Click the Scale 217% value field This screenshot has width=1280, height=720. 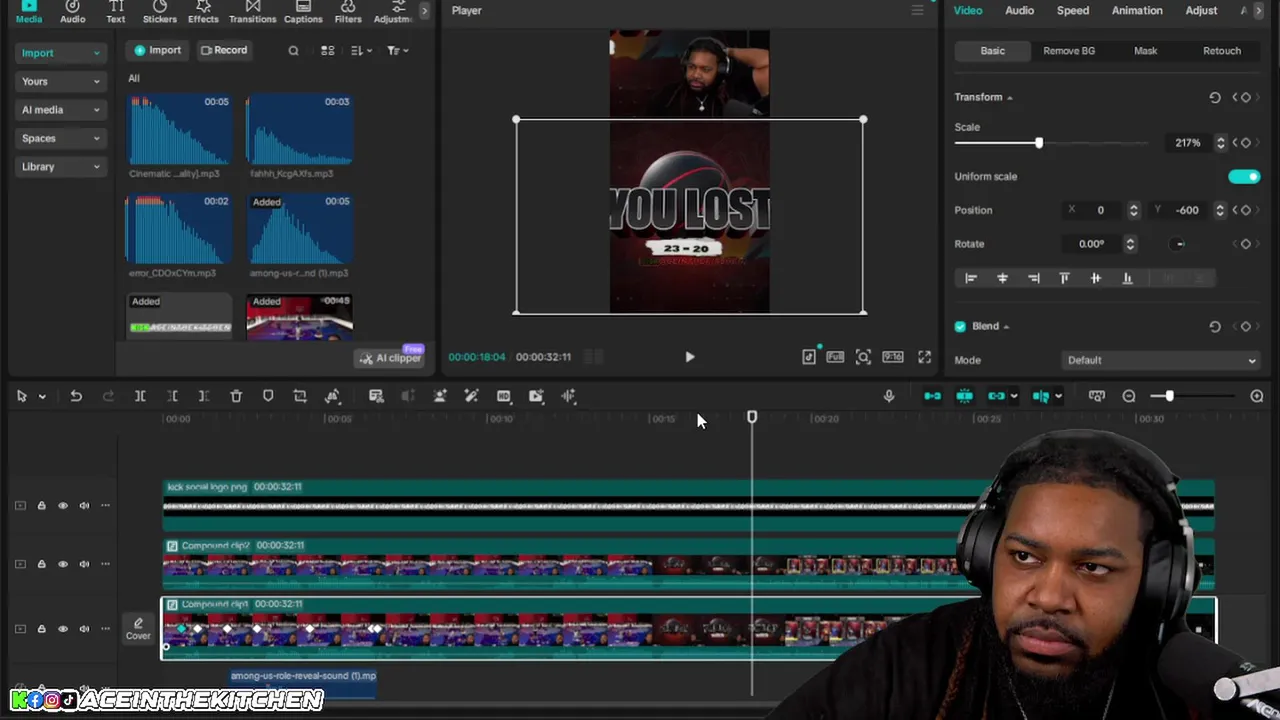[1187, 143]
